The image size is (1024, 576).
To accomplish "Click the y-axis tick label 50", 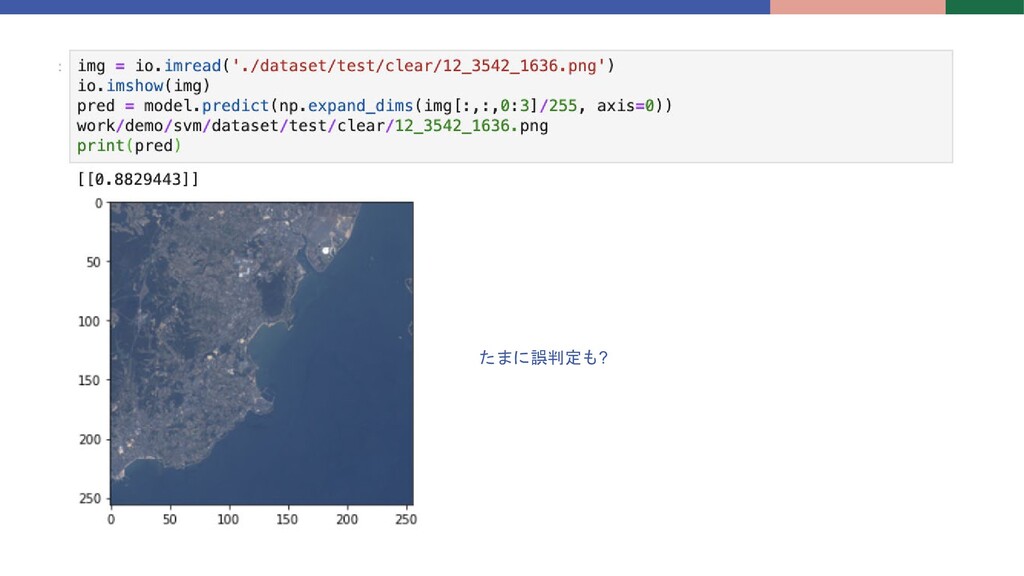I will point(93,263).
